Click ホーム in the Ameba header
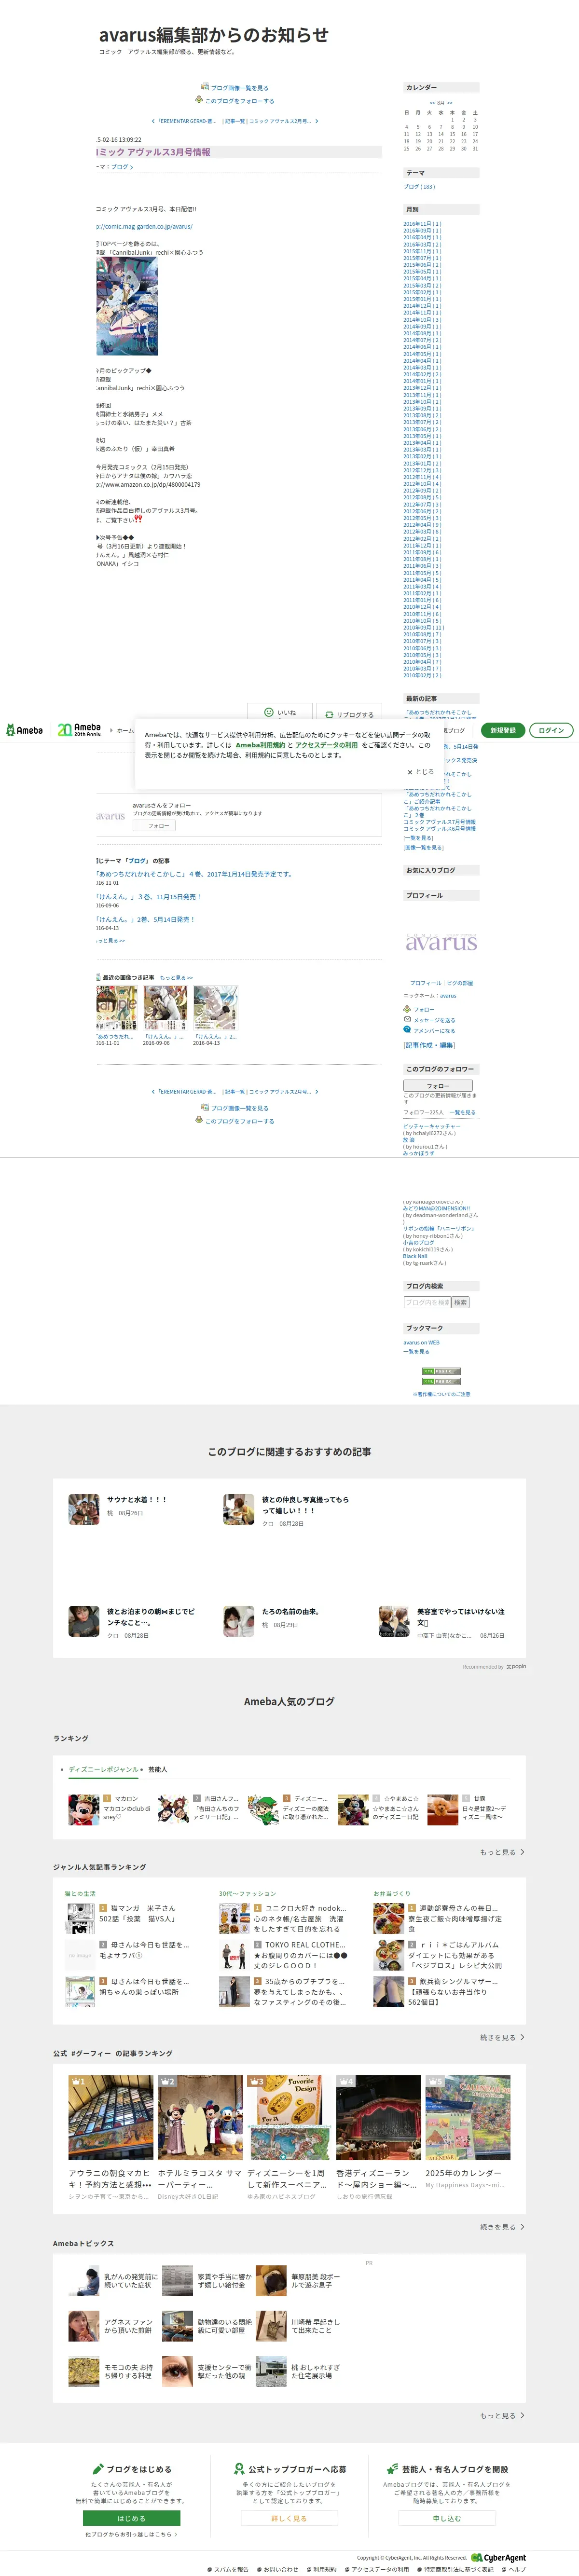The image size is (579, 2576). [125, 730]
